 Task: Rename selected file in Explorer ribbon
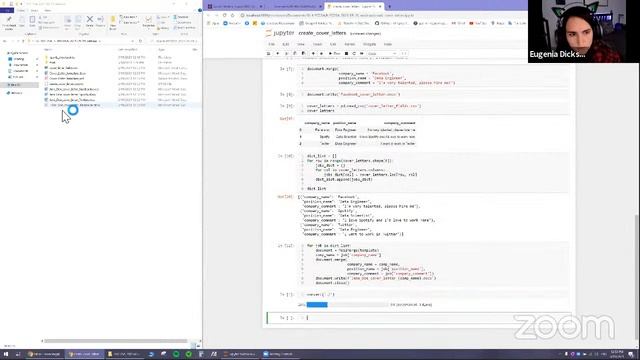pyautogui.click(x=100, y=21)
